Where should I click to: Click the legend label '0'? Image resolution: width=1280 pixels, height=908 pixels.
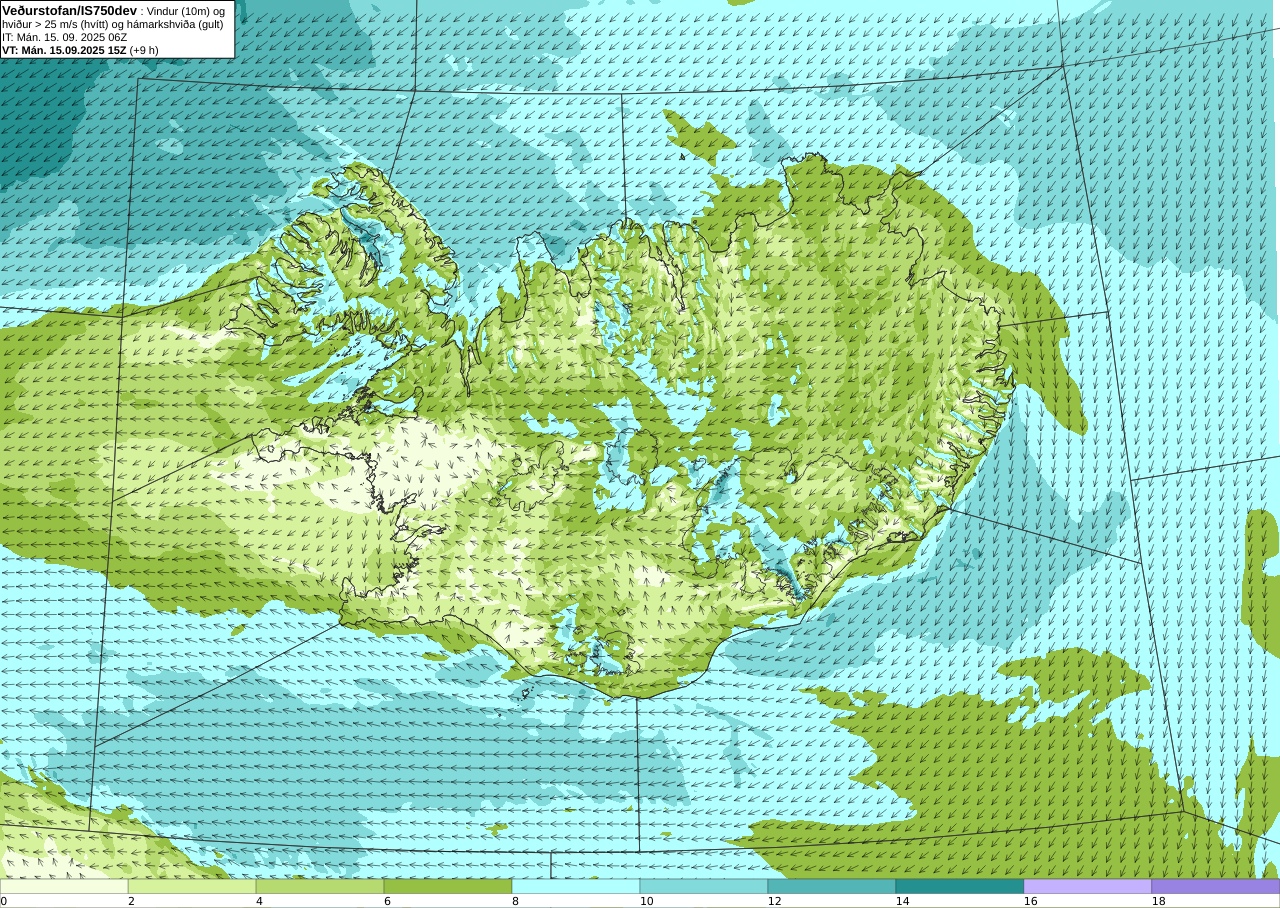3,901
